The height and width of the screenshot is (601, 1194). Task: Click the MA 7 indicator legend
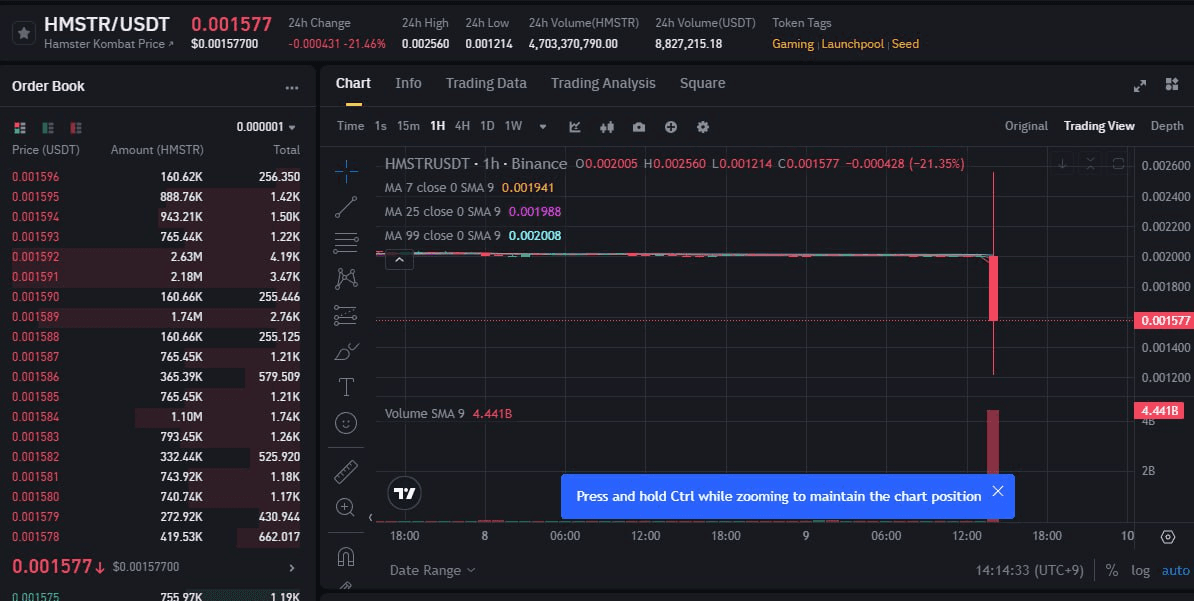(x=469, y=187)
